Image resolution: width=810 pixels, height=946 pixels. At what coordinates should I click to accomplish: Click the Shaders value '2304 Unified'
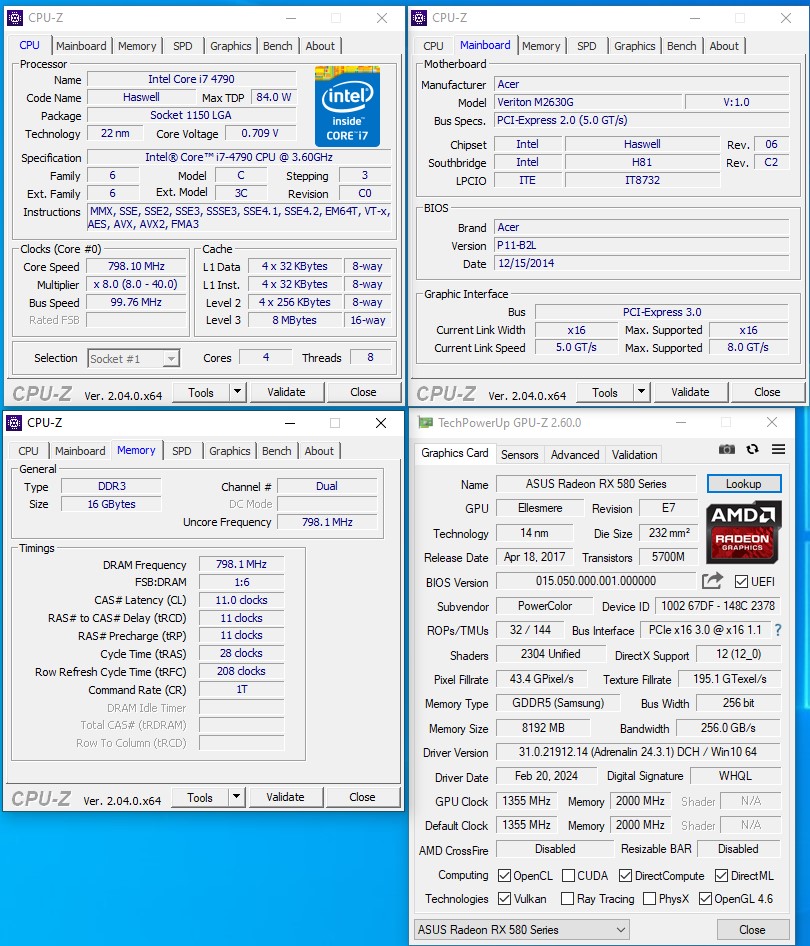(x=551, y=654)
